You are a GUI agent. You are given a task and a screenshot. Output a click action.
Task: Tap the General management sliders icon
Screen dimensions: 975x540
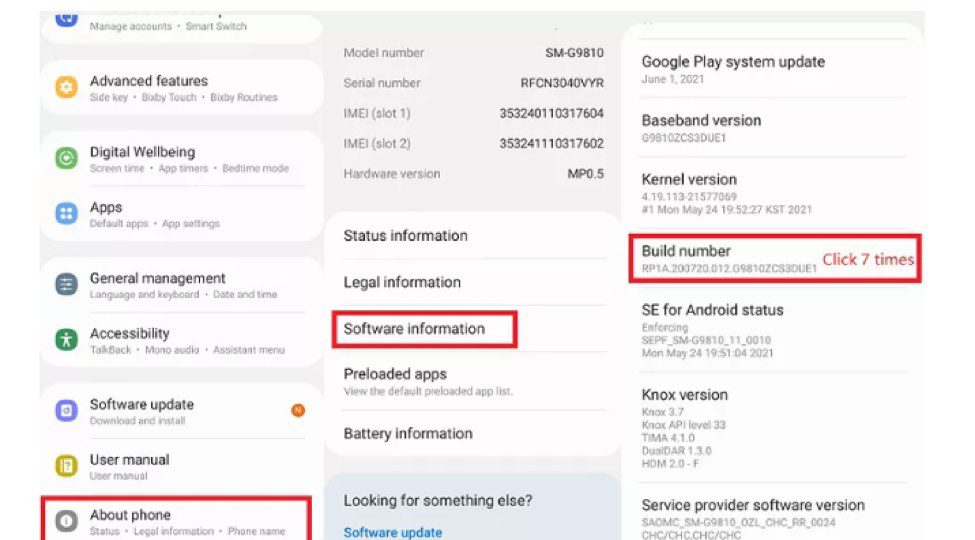[x=67, y=284]
